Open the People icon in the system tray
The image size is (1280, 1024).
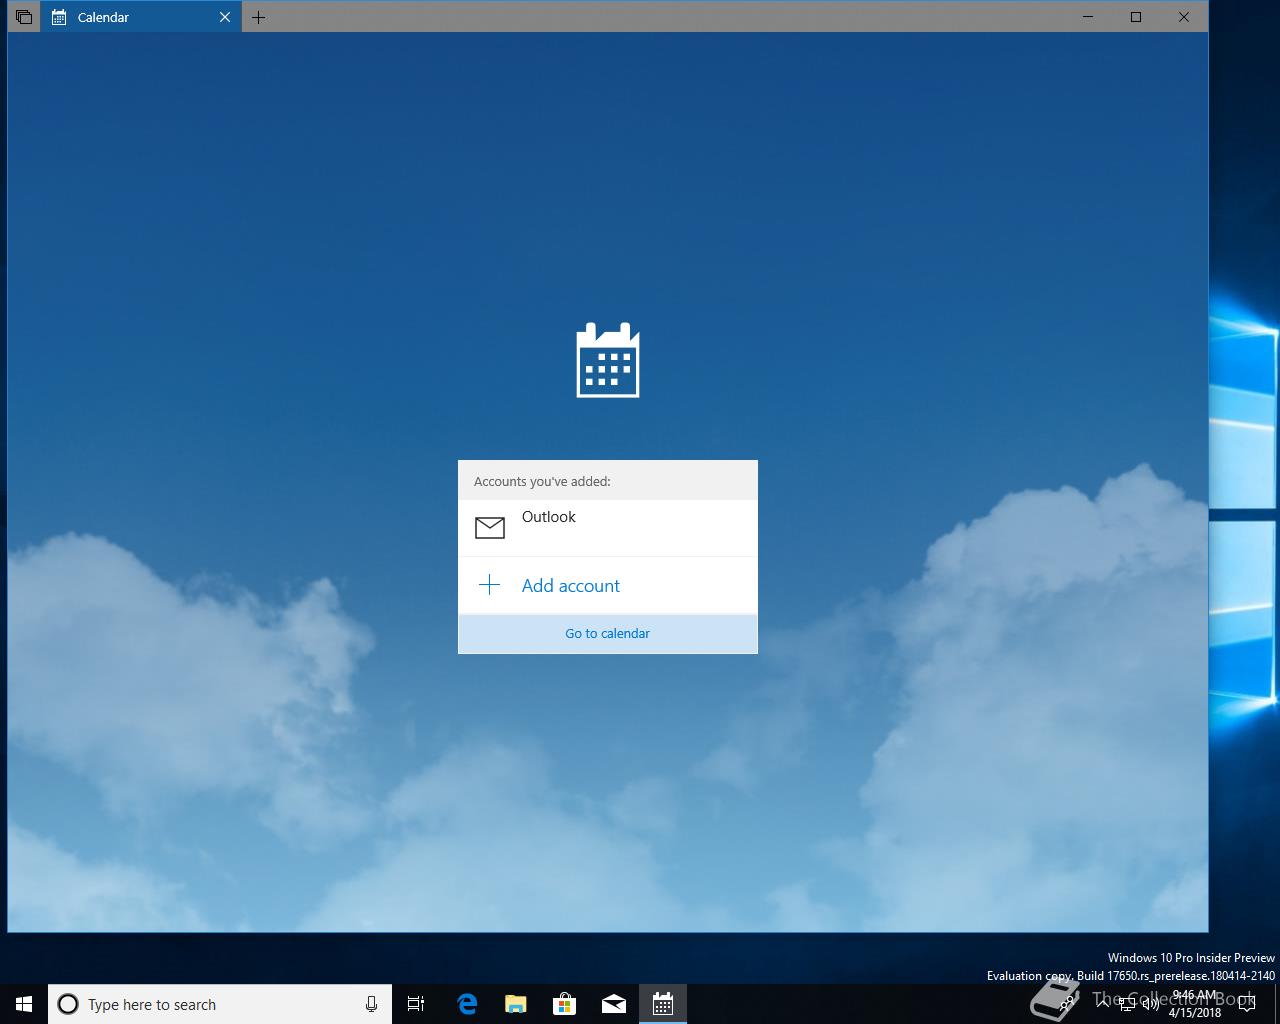tap(1066, 1004)
